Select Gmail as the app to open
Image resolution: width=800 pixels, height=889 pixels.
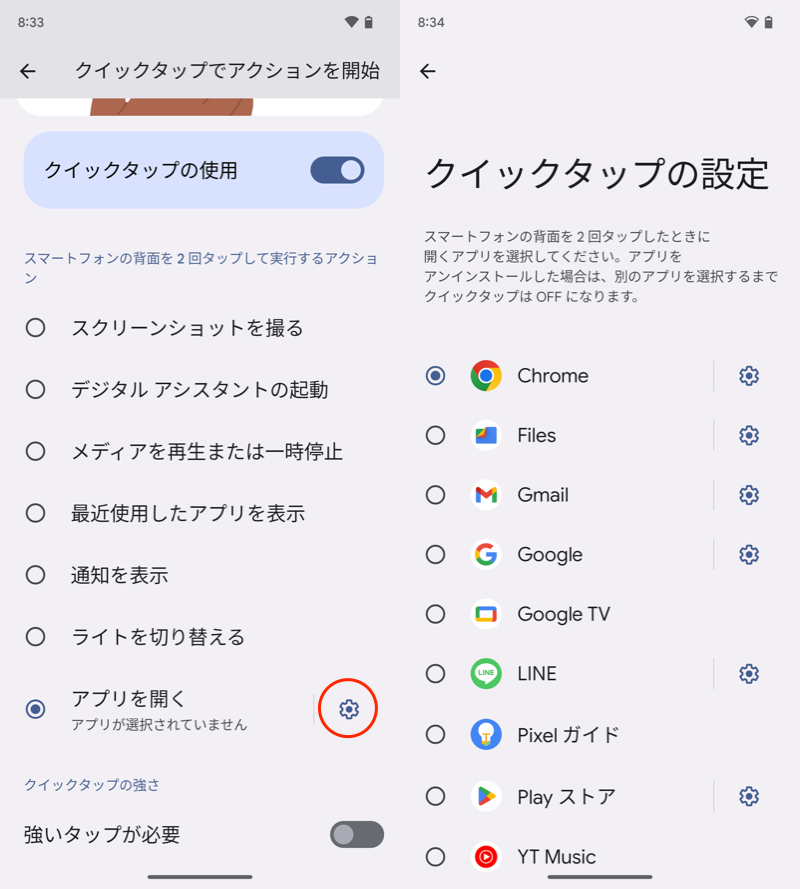(x=436, y=495)
